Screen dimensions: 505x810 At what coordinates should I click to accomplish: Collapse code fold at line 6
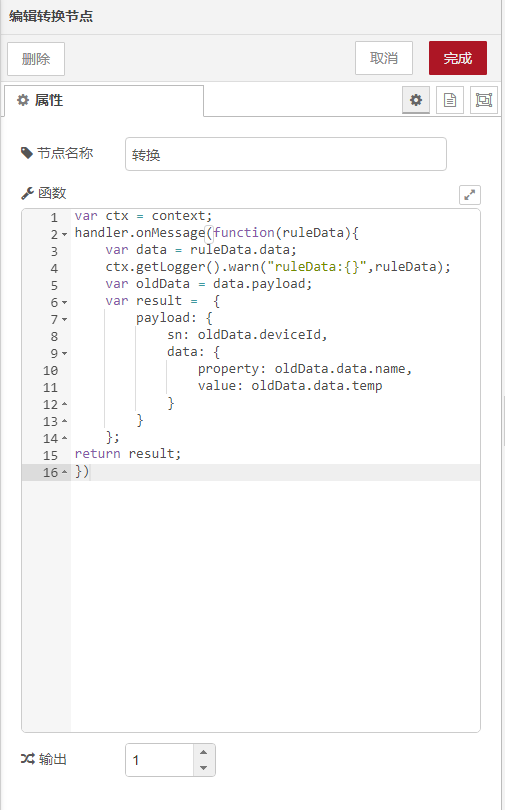[x=65, y=303]
